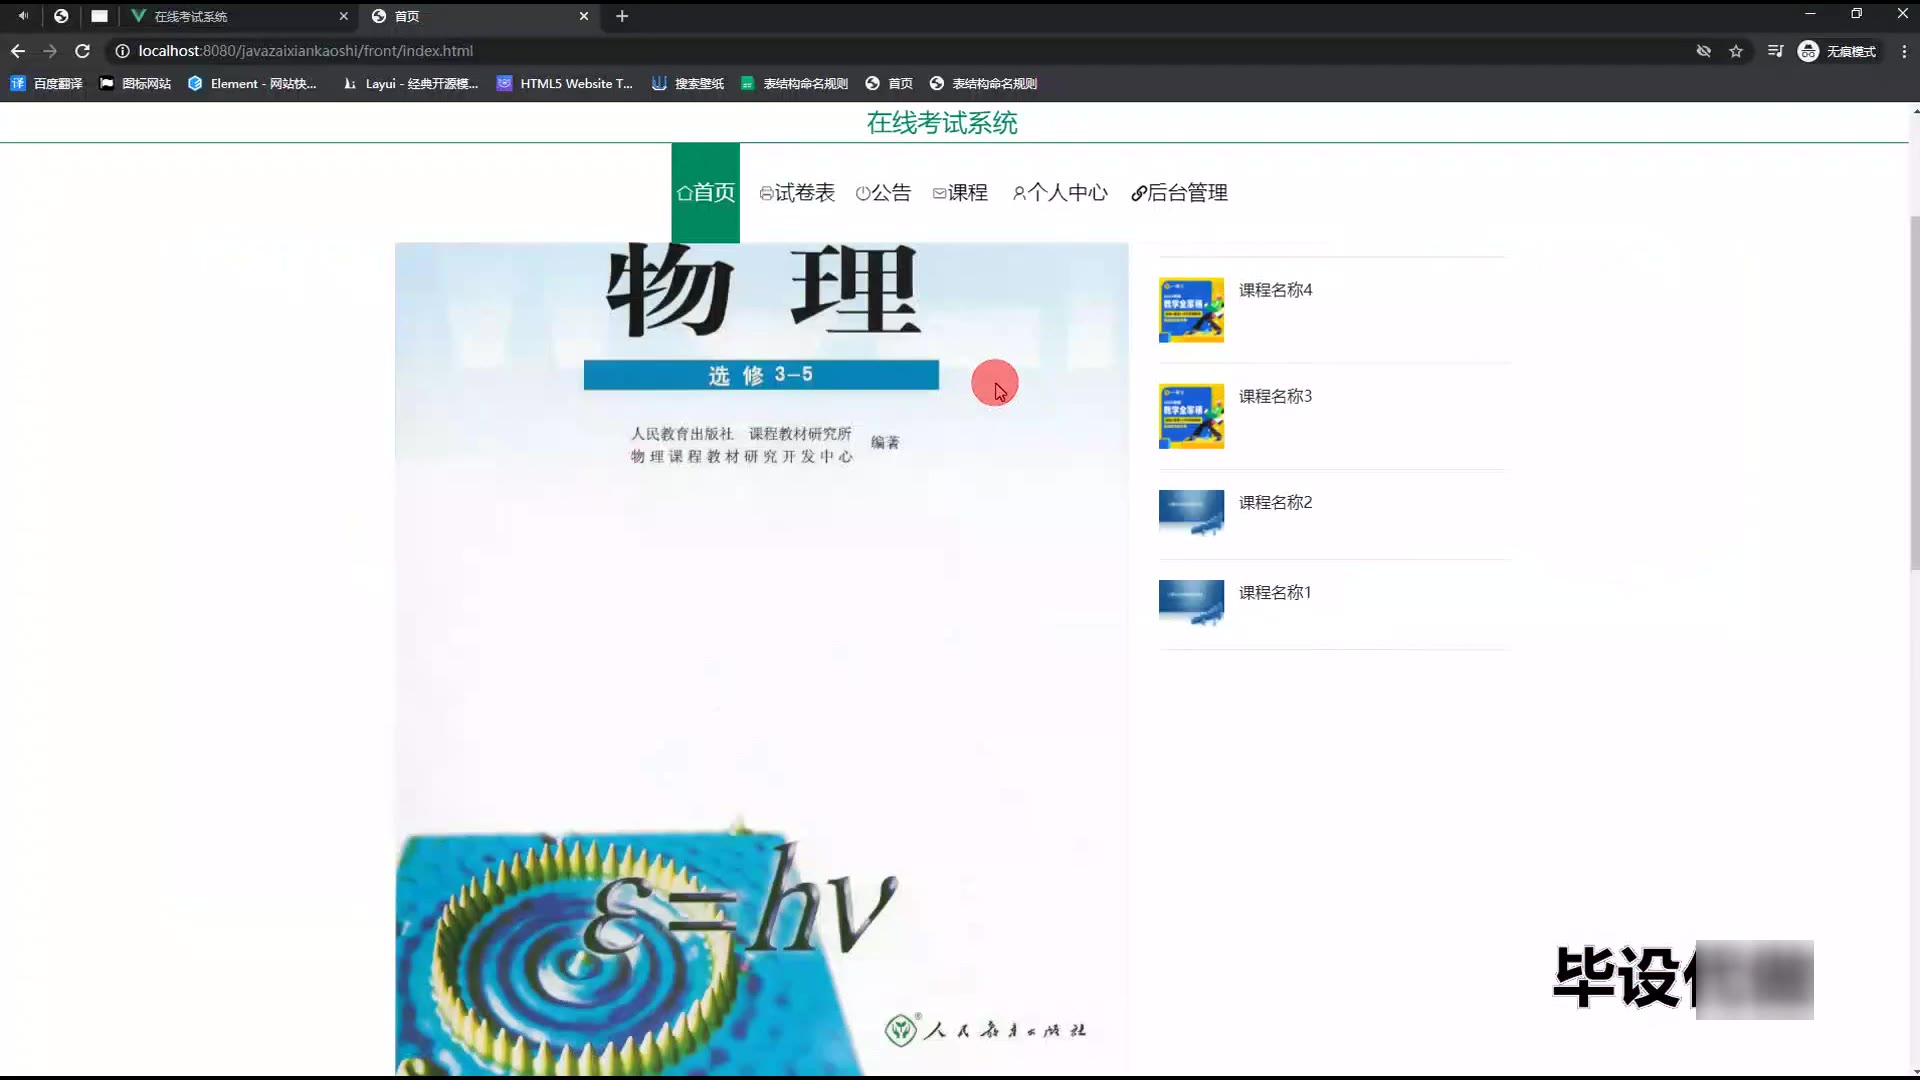The image size is (1920, 1080).
Task: Click the site info icon in address bar
Action: tap(122, 51)
